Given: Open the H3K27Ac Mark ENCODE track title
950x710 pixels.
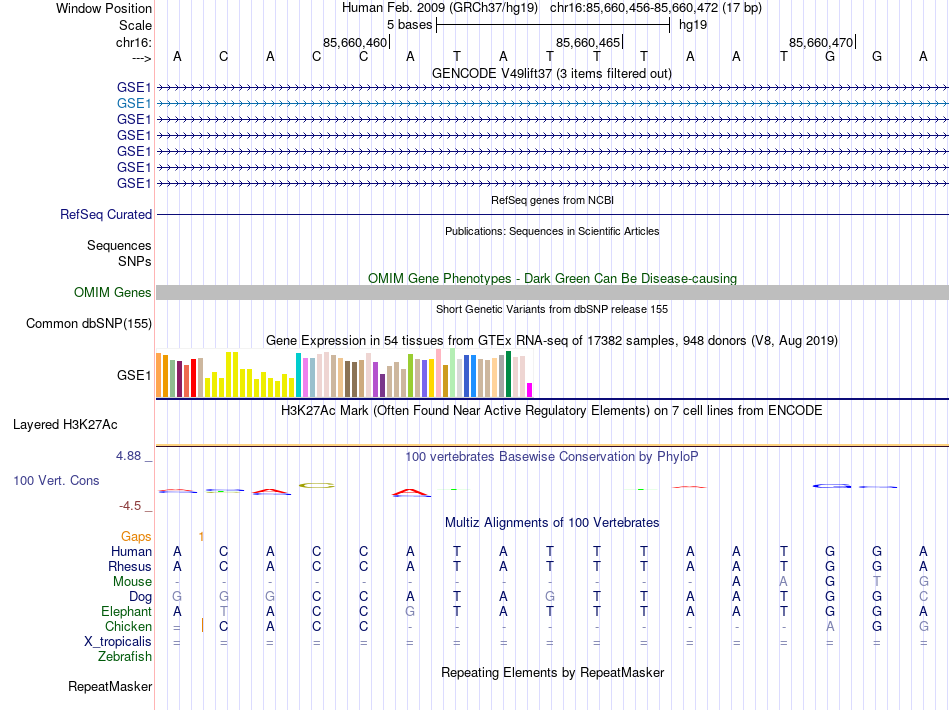Looking at the screenshot, I should [552, 411].
